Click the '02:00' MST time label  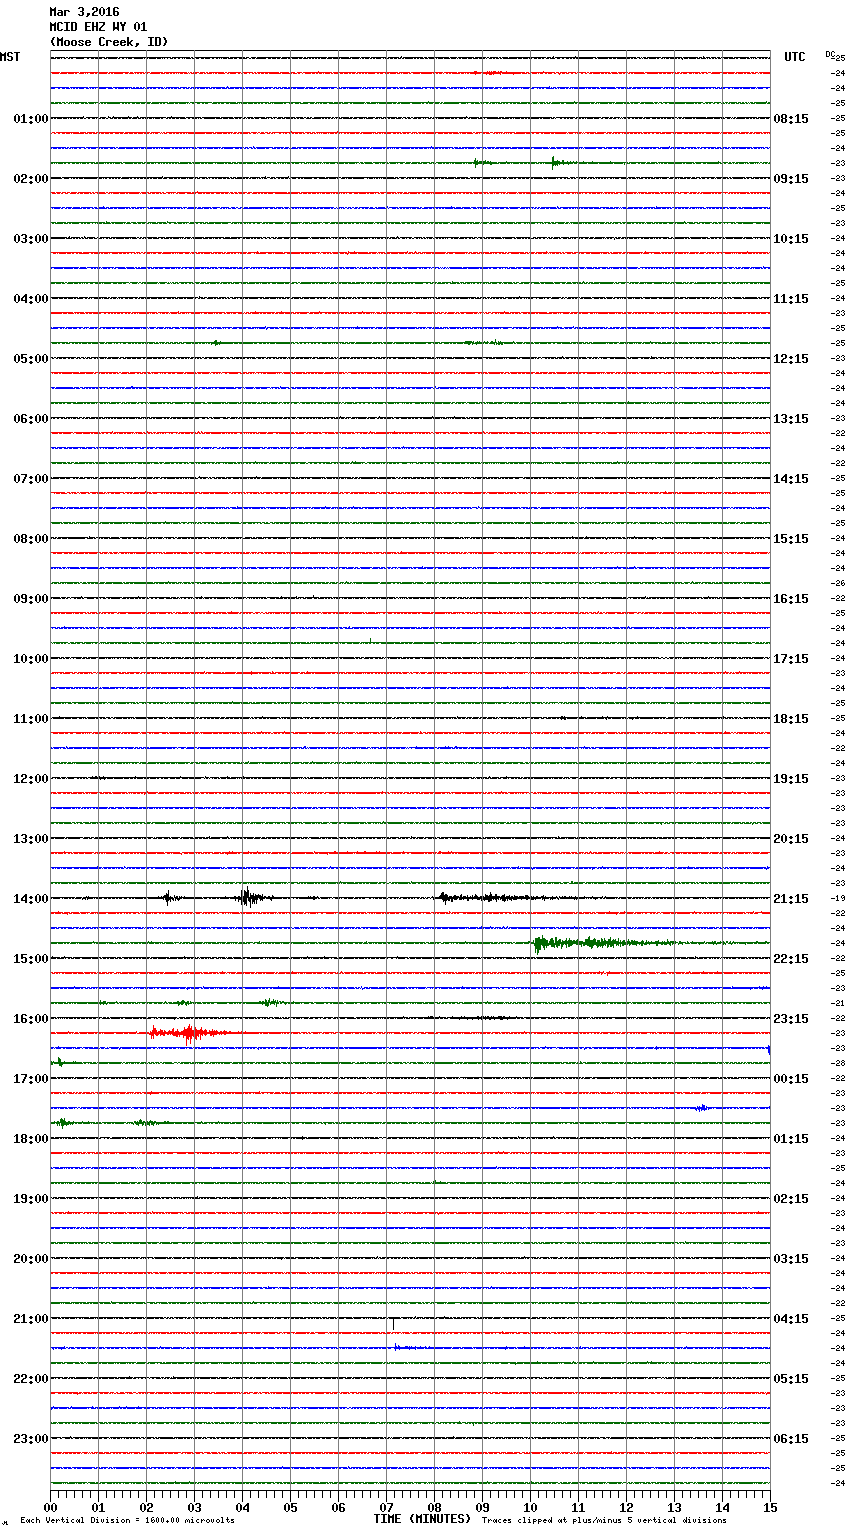click(31, 179)
